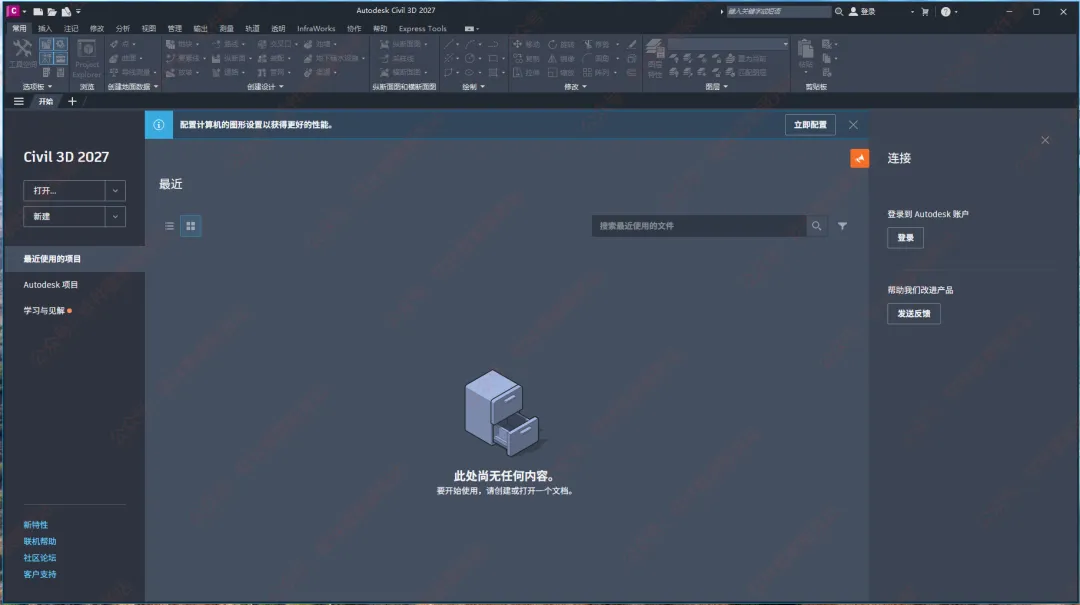Open the 插入 ribbon tab
Screen dimensions: 1080x605
pos(45,28)
